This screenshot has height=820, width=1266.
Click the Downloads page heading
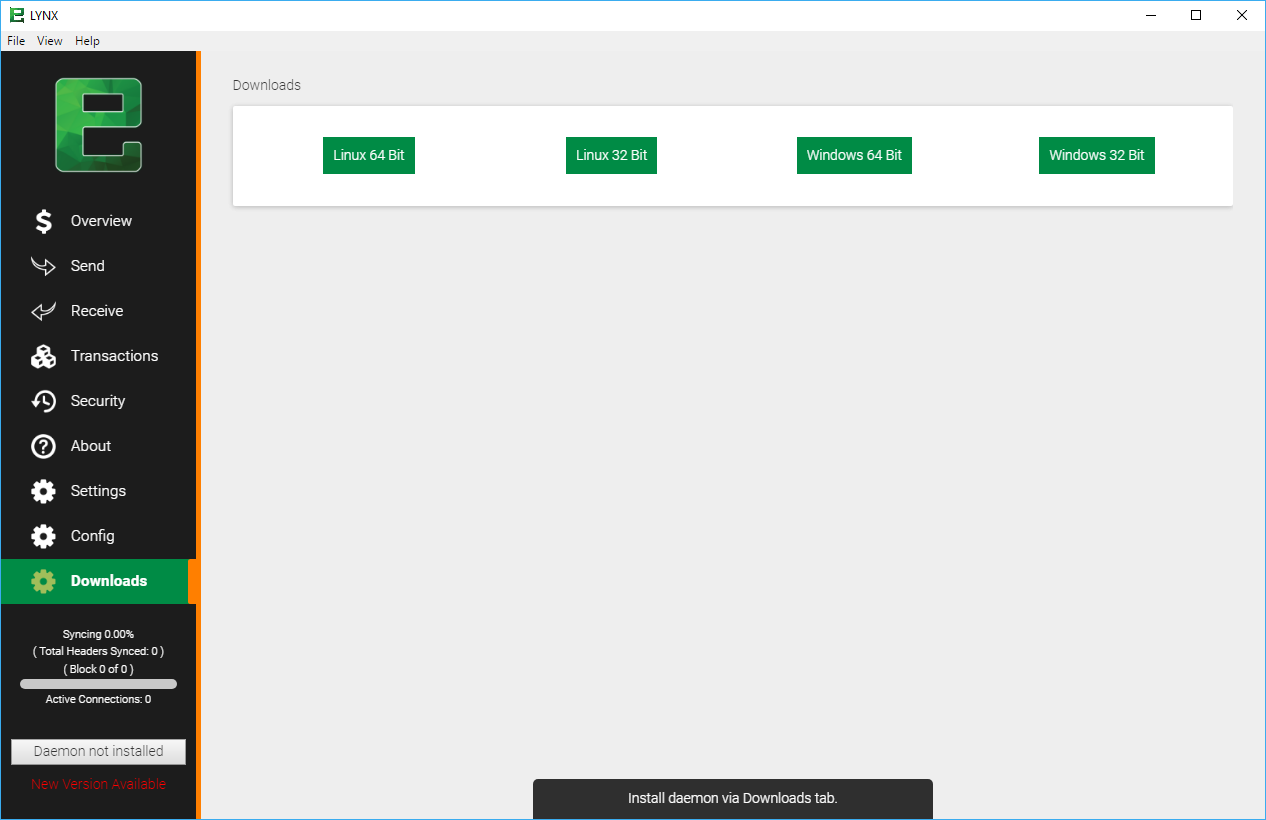(267, 85)
